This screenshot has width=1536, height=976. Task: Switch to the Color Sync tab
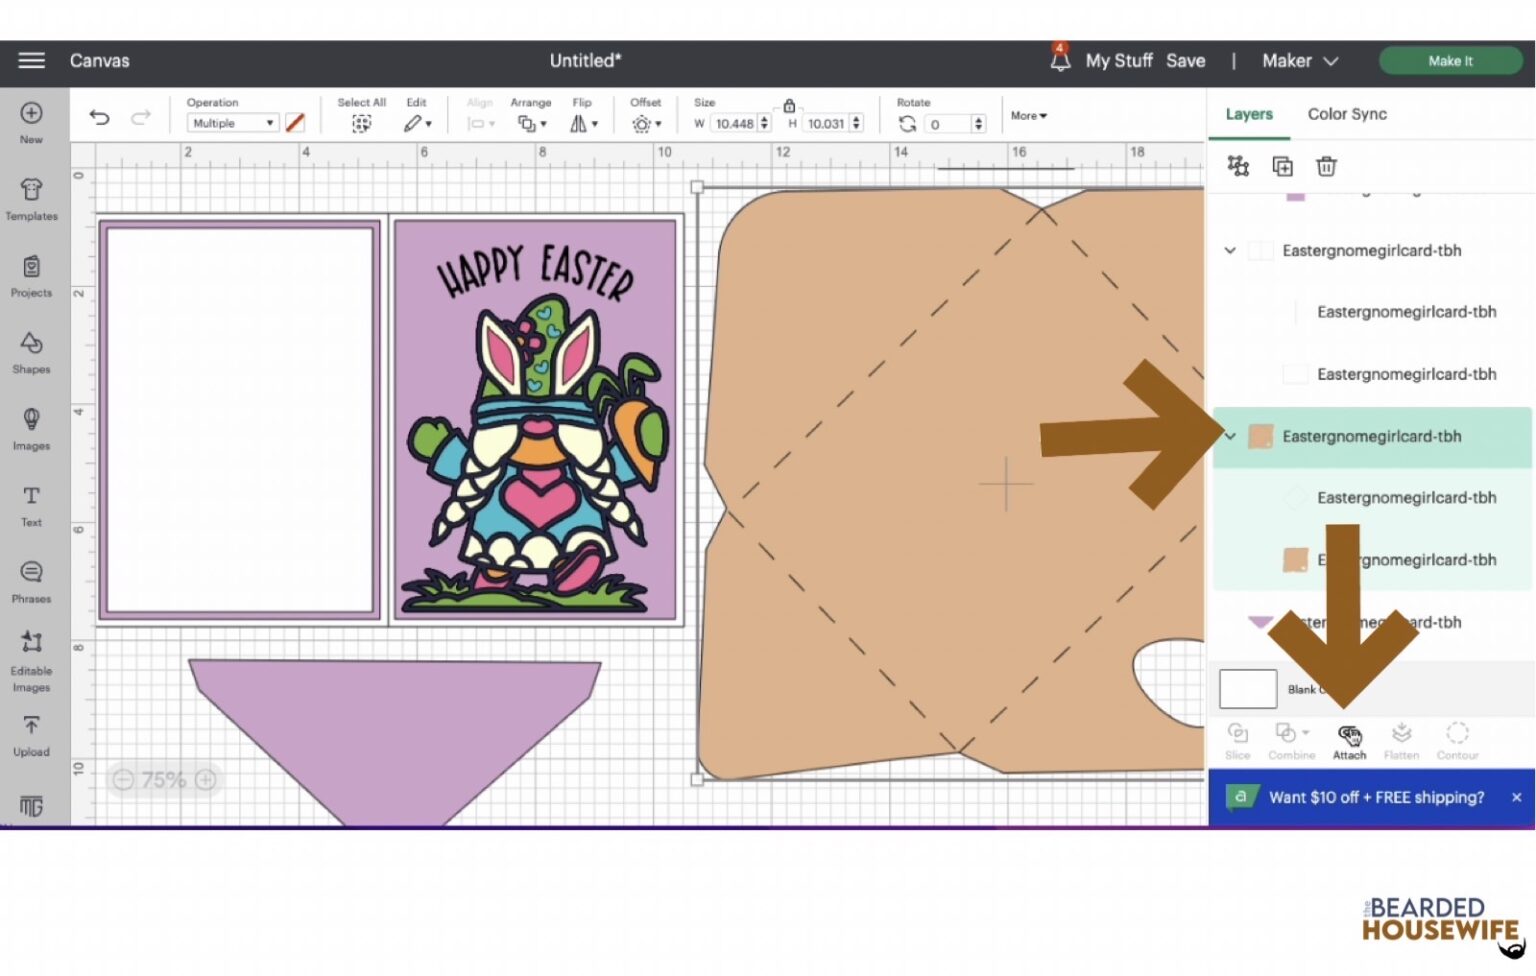[x=1346, y=114]
